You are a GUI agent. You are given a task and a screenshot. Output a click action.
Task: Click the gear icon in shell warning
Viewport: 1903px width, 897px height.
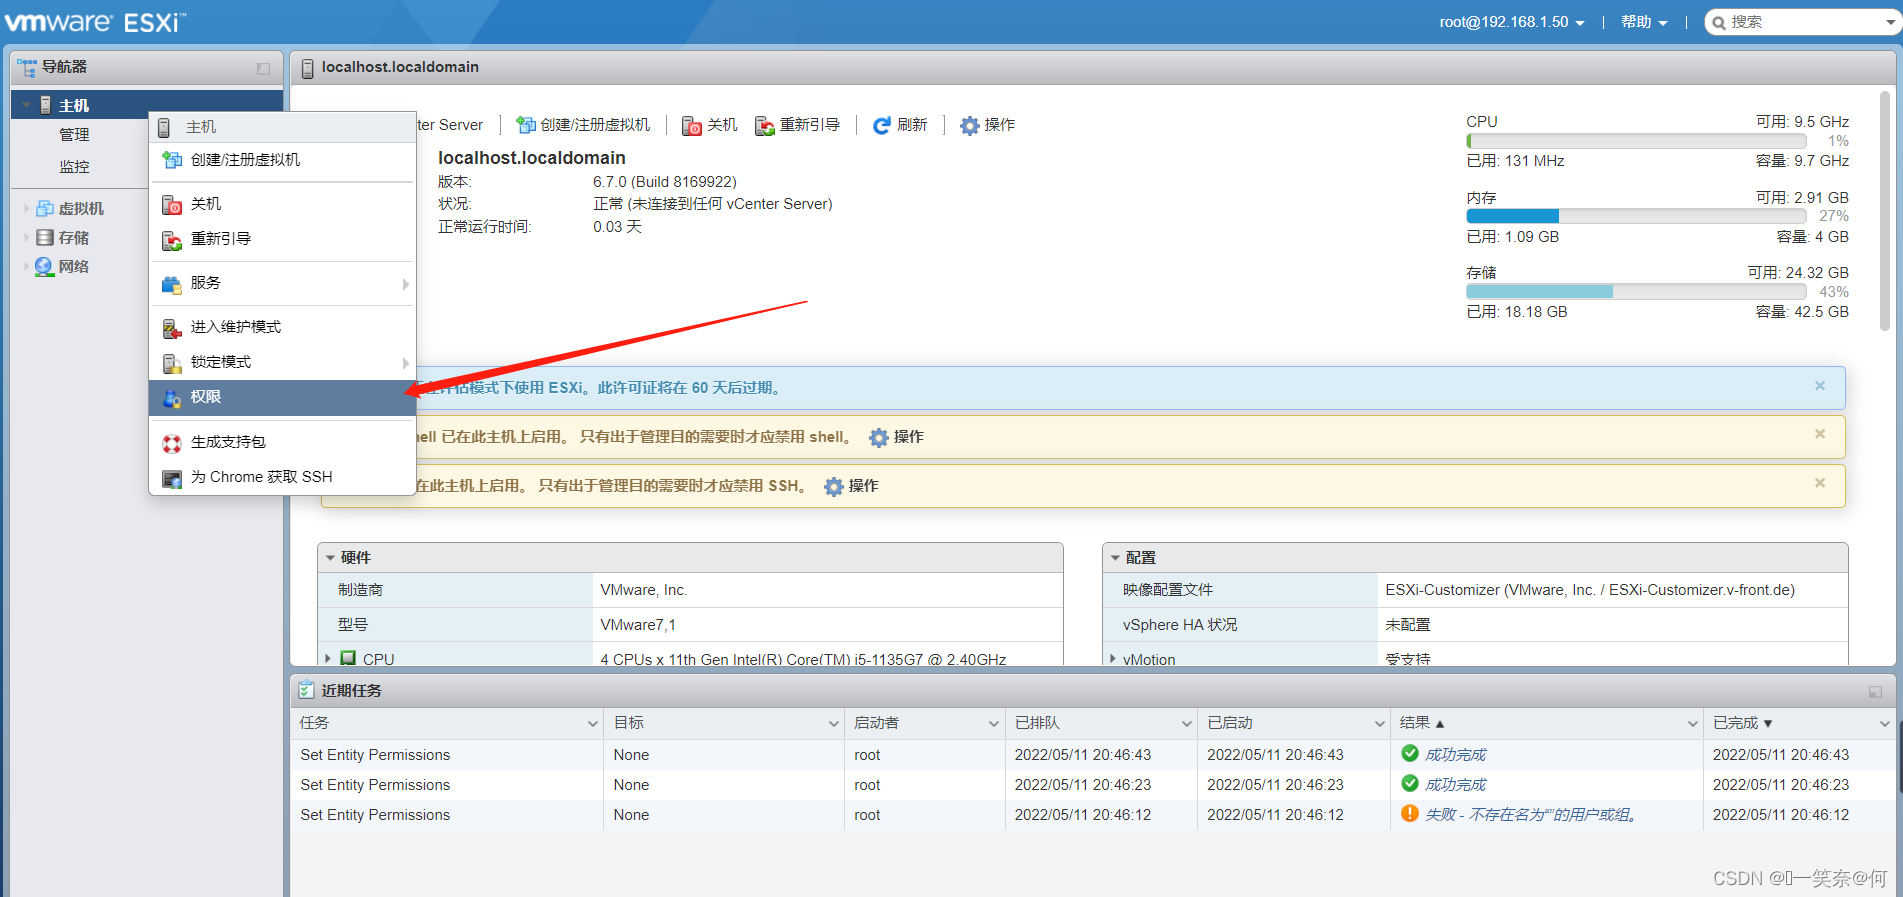[x=879, y=437]
